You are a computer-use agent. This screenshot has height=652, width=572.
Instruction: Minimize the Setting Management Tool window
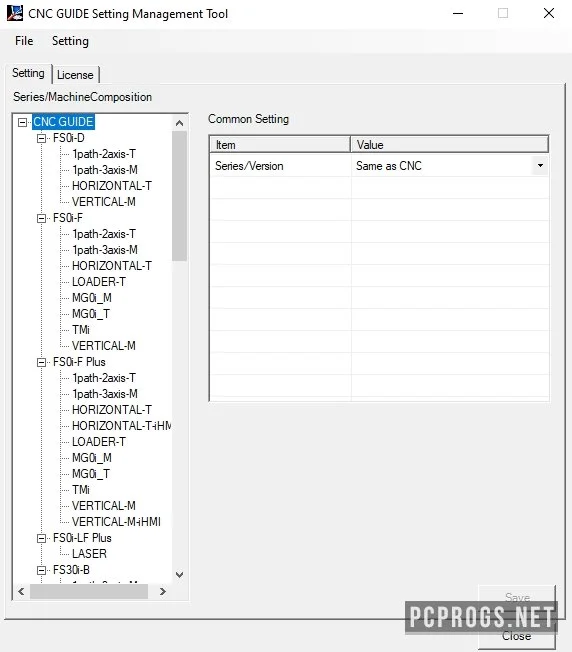click(458, 13)
